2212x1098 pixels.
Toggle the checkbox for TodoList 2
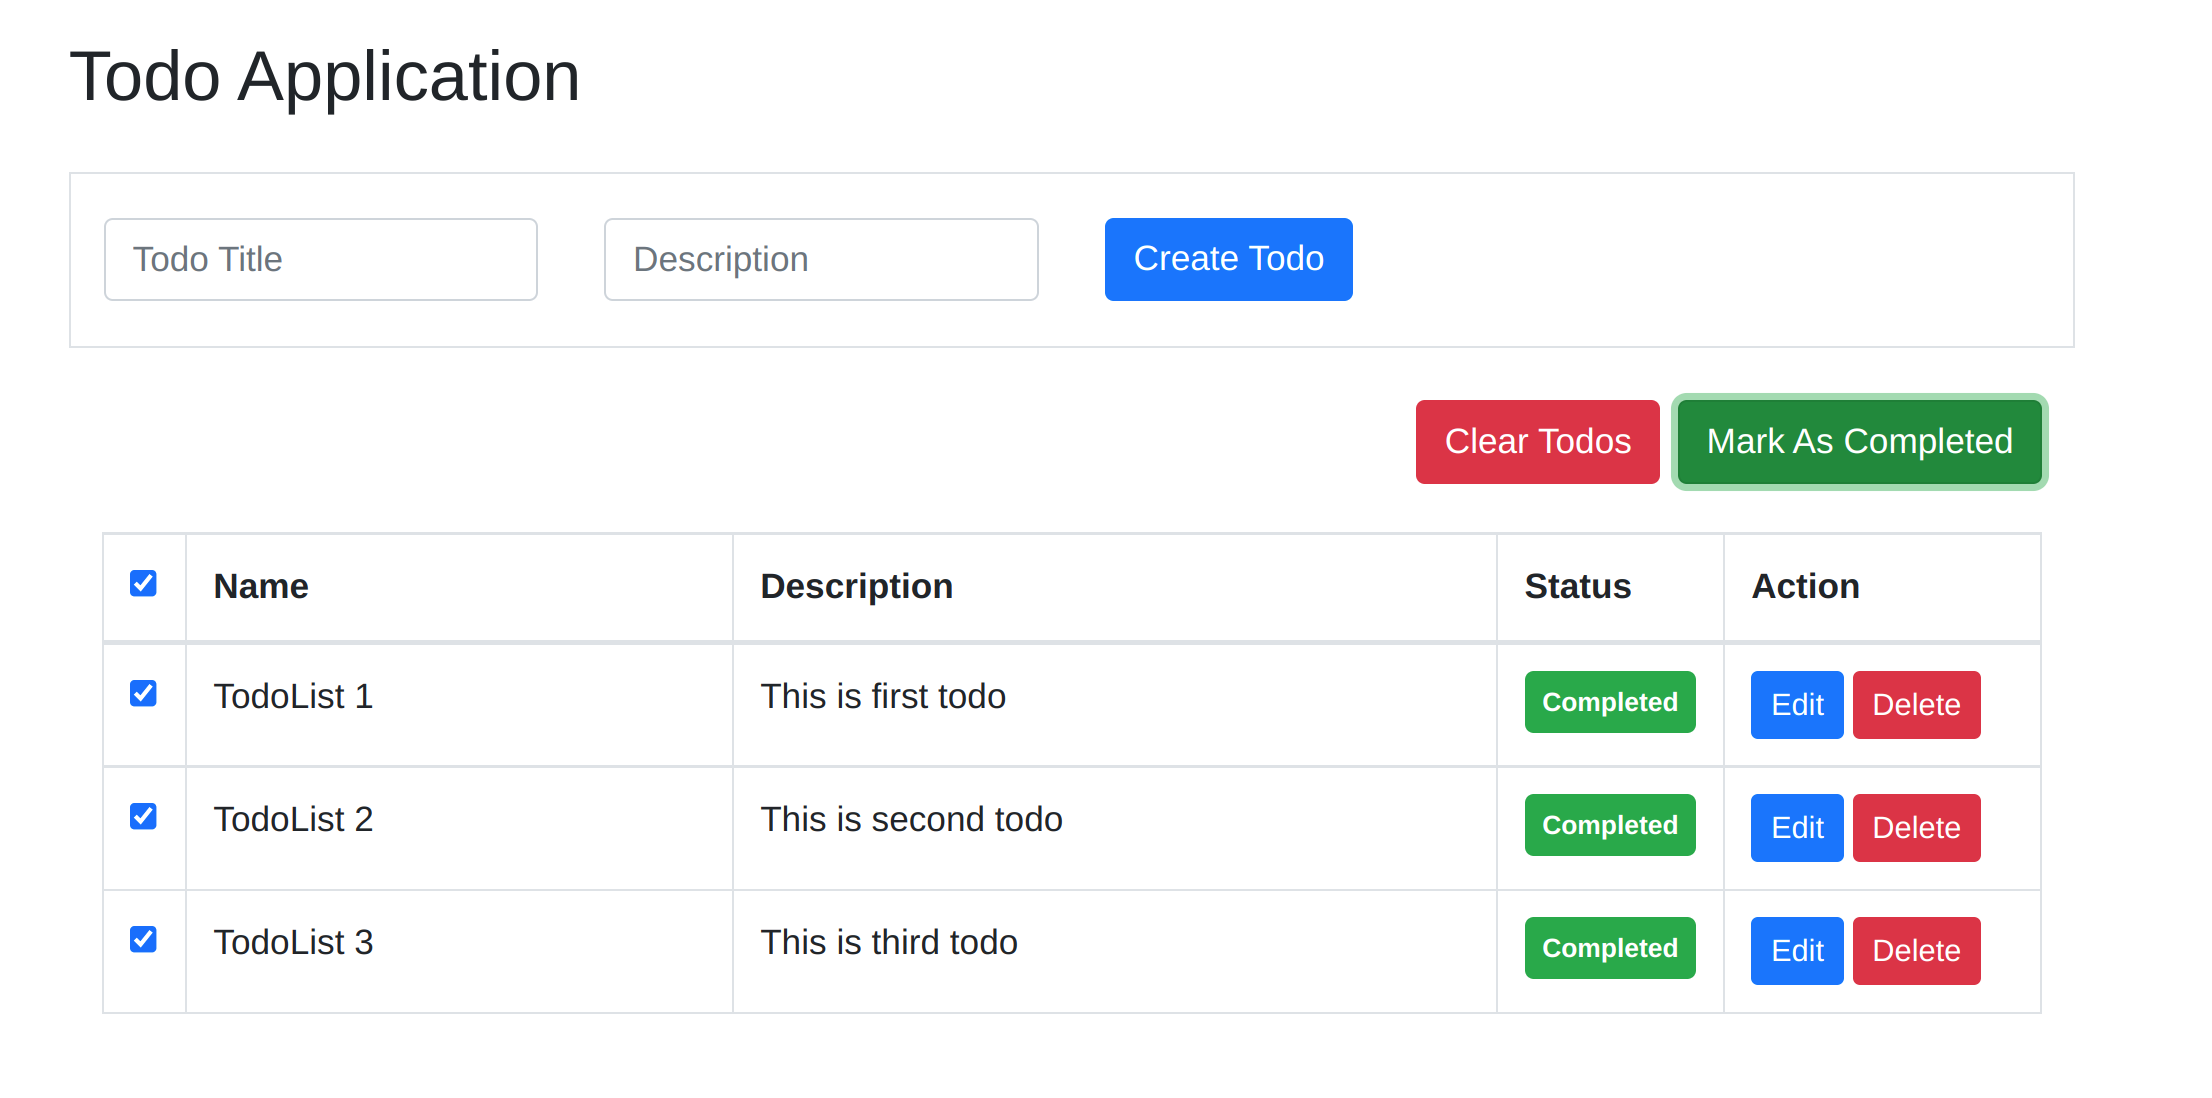click(x=142, y=817)
